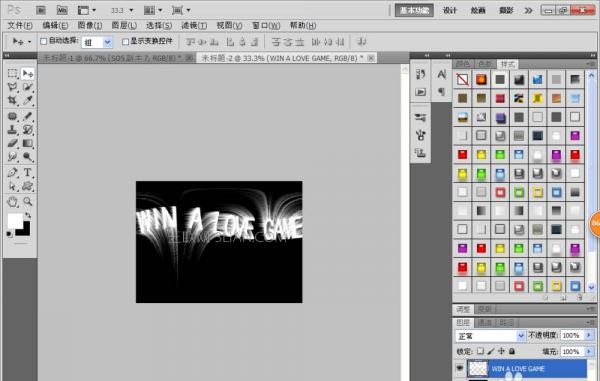Toggle lock transparent pixels
This screenshot has height=381, width=600.
coord(480,351)
